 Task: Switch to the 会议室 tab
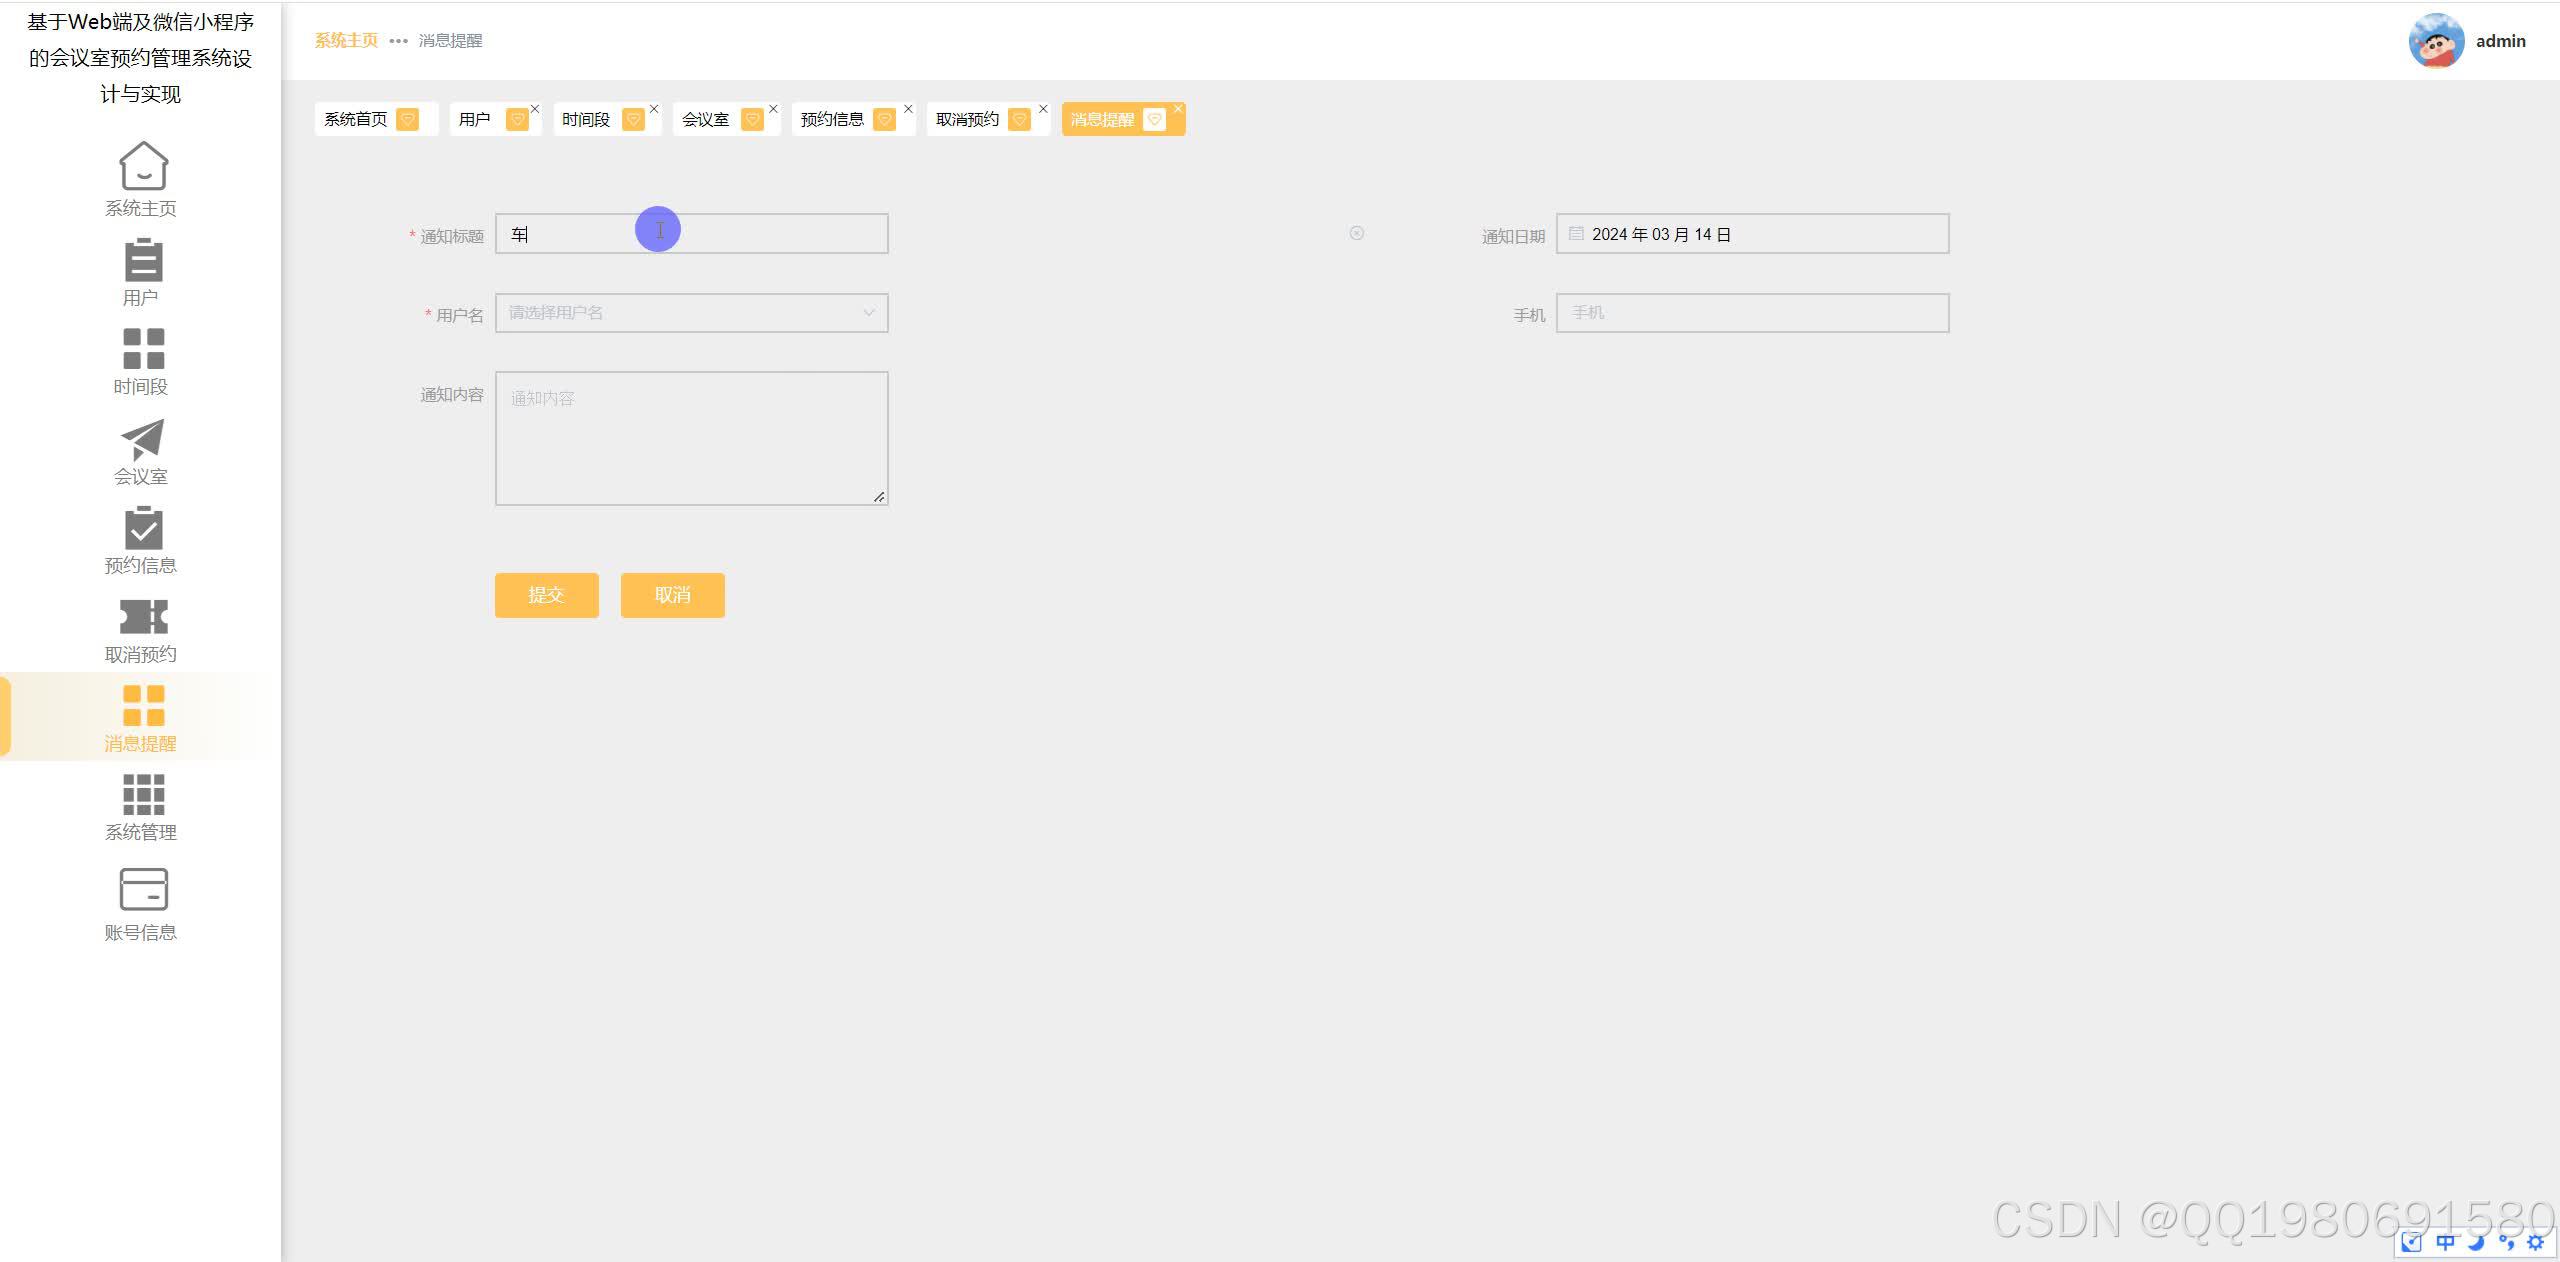point(706,120)
